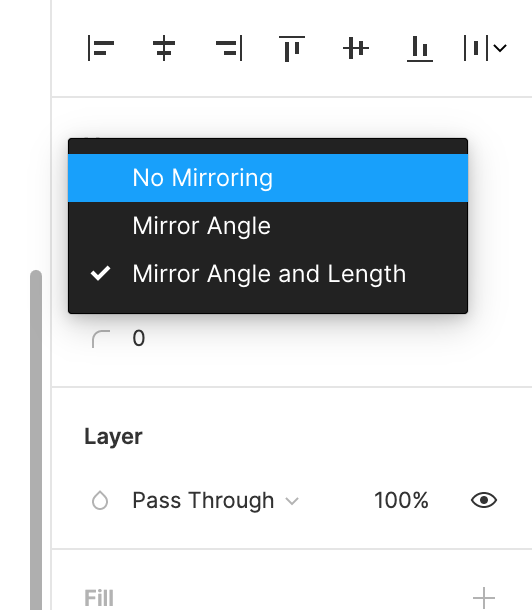Add a fill with plus button
Image resolution: width=532 pixels, height=610 pixels.
point(484,598)
